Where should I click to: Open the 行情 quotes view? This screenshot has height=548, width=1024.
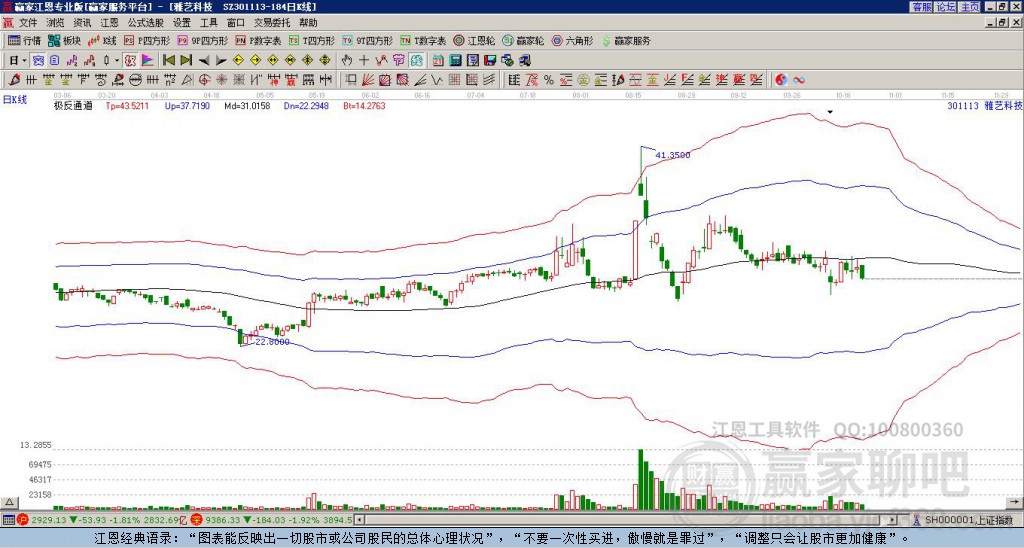click(24, 40)
